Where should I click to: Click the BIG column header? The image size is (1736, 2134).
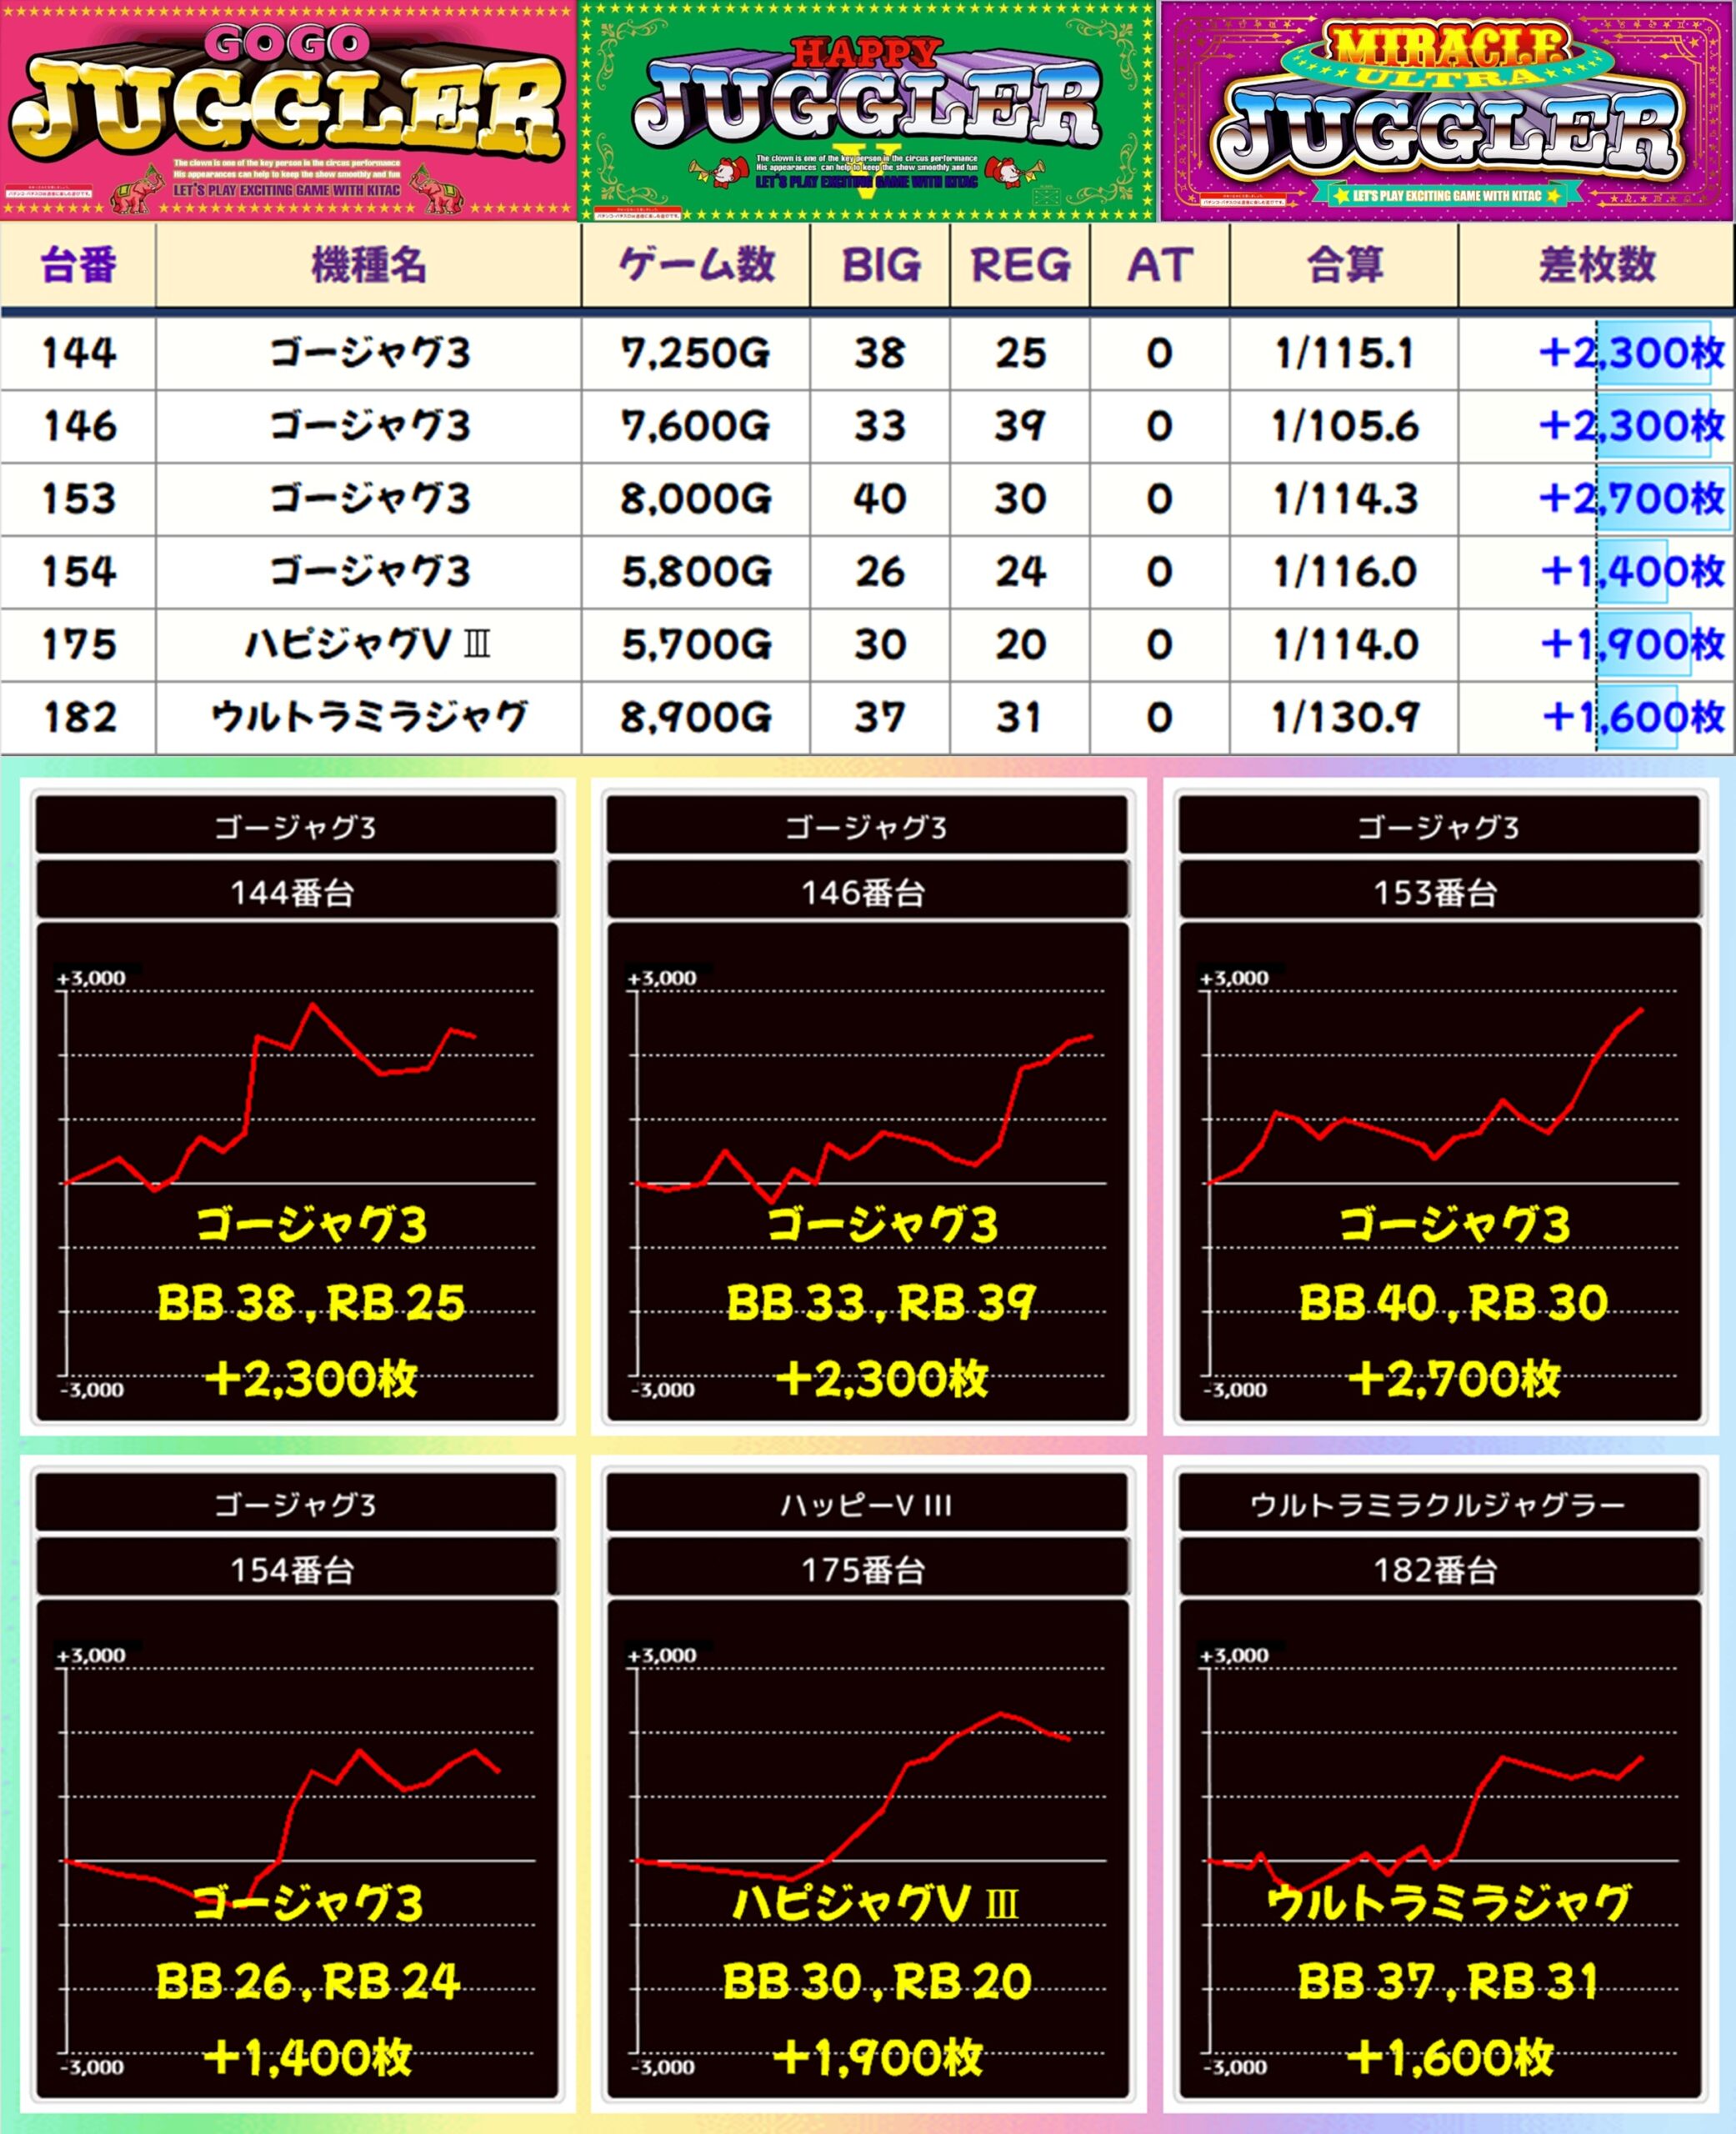(x=880, y=265)
